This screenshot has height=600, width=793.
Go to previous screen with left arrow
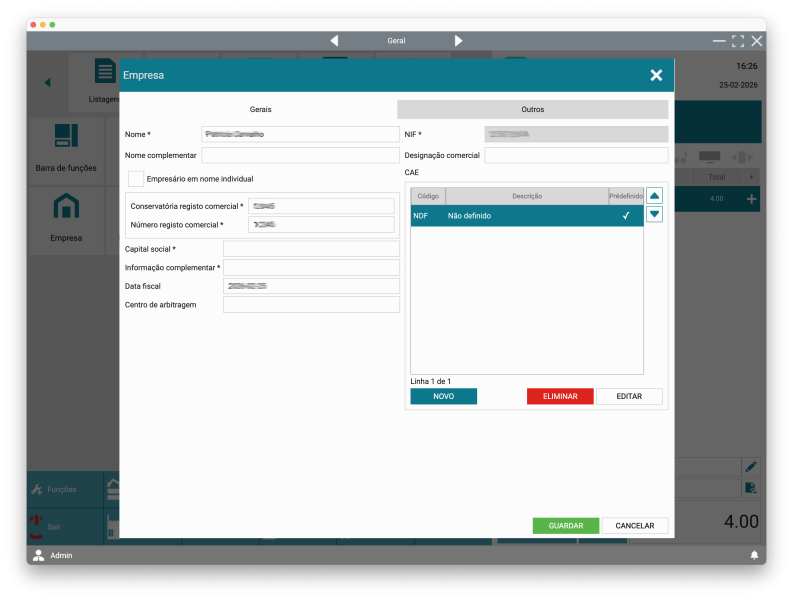point(334,41)
